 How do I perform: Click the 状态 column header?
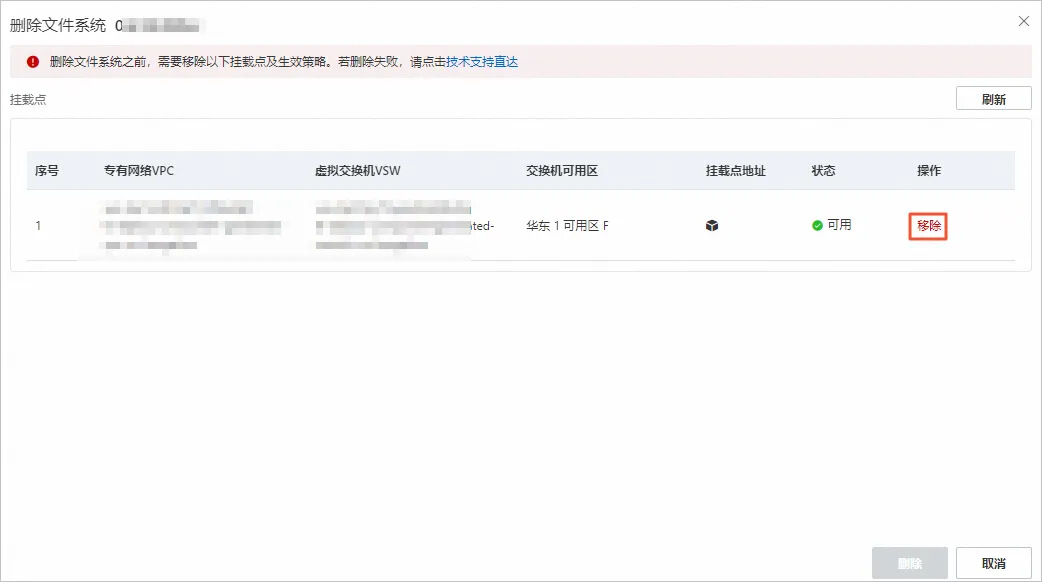click(x=823, y=171)
